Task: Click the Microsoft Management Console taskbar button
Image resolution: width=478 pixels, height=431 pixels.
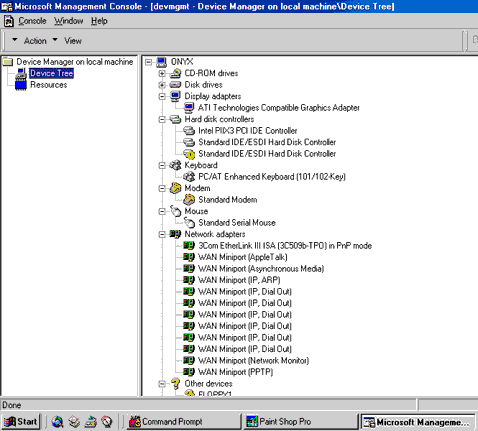Action: point(418,422)
